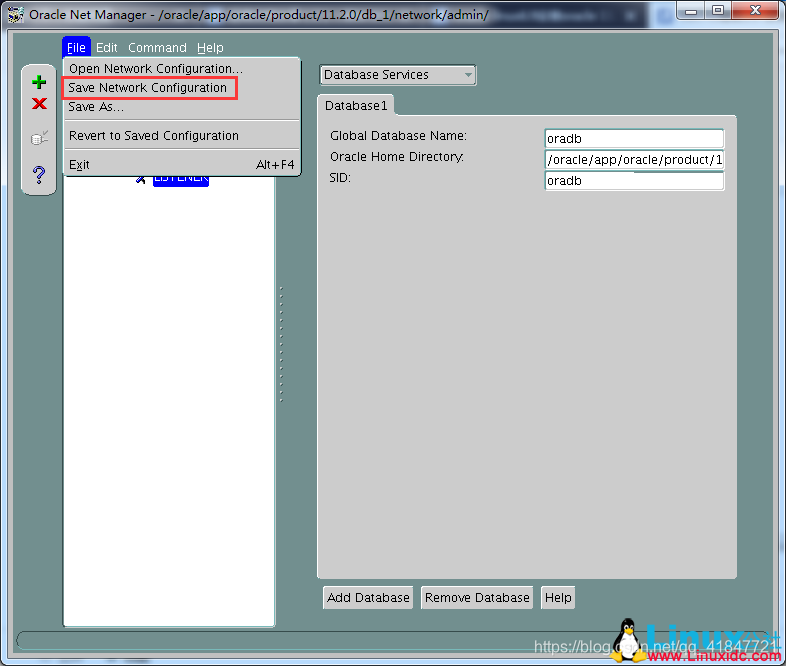Click the Oracle Home Directory field

[x=634, y=159]
